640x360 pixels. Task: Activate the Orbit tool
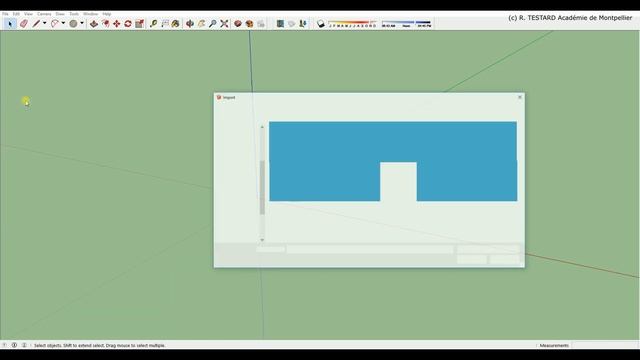point(190,24)
